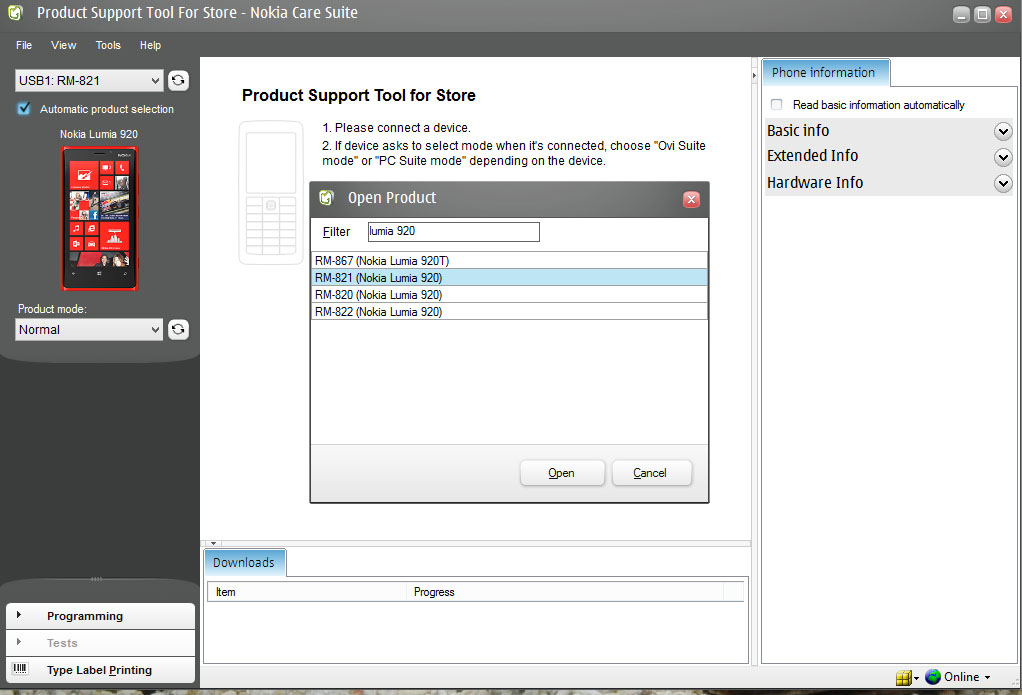The width and height of the screenshot is (1022, 695).
Task: Select RM-822 (Nokia Lumia 920)
Action: pyautogui.click(x=510, y=312)
